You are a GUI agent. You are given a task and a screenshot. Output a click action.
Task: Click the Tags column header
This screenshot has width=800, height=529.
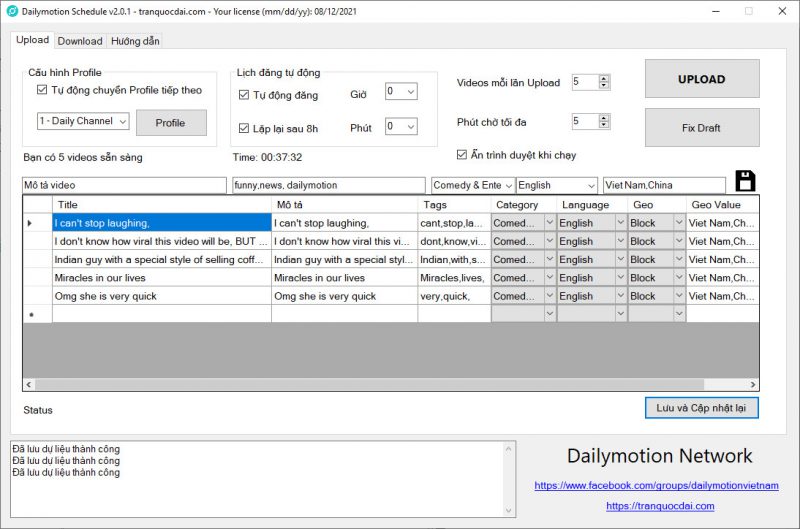(454, 205)
